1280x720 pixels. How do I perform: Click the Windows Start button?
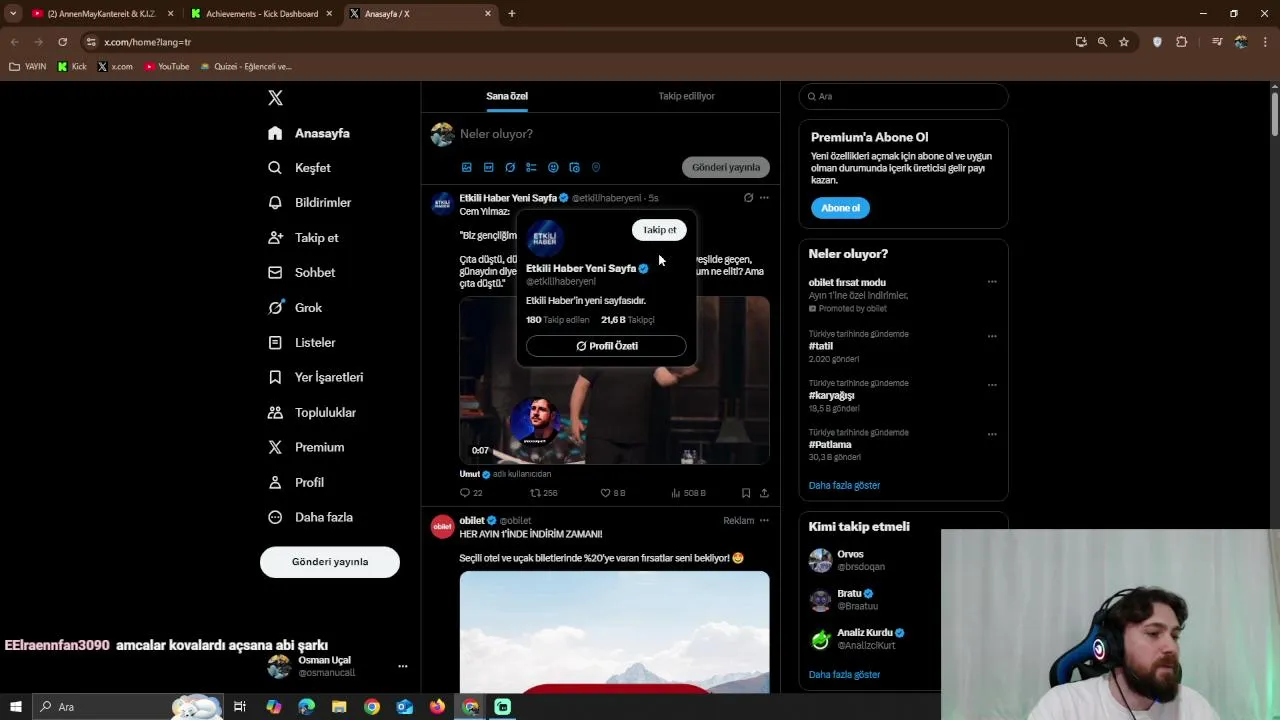(15, 707)
